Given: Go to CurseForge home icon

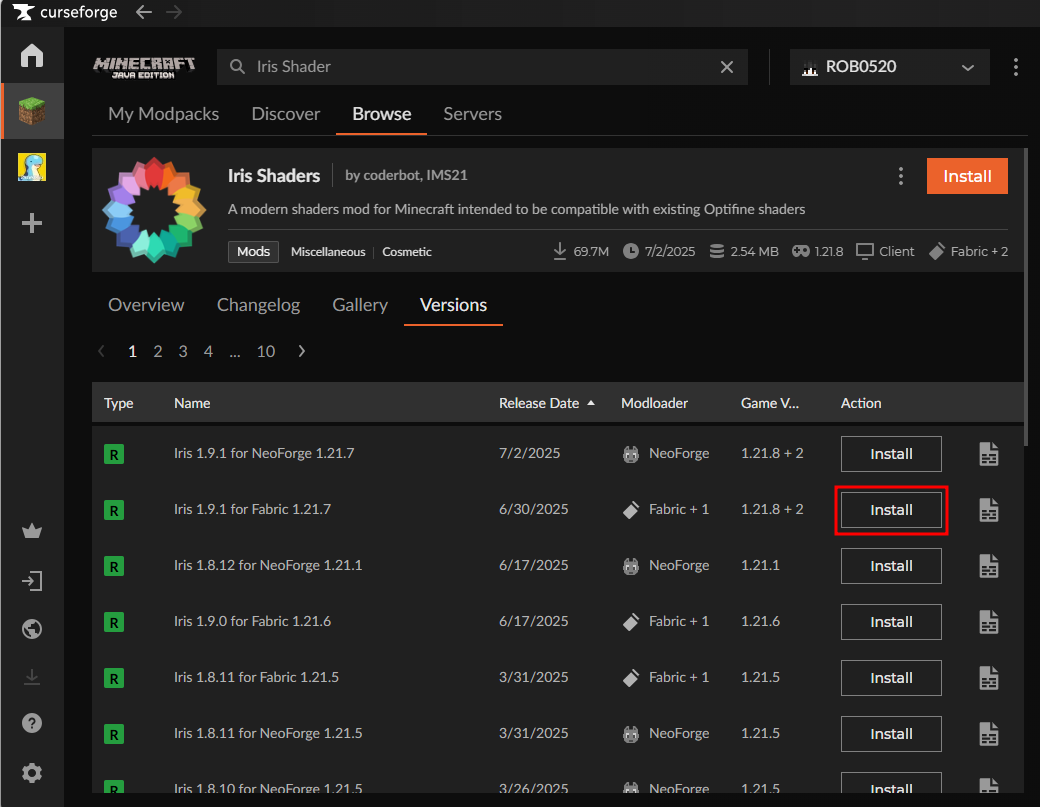Looking at the screenshot, I should click(32, 55).
